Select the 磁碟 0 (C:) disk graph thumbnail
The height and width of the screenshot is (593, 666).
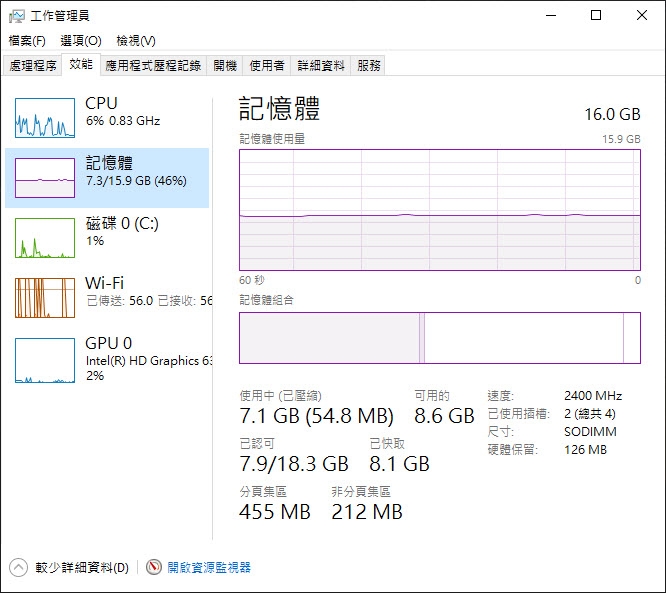coord(45,238)
